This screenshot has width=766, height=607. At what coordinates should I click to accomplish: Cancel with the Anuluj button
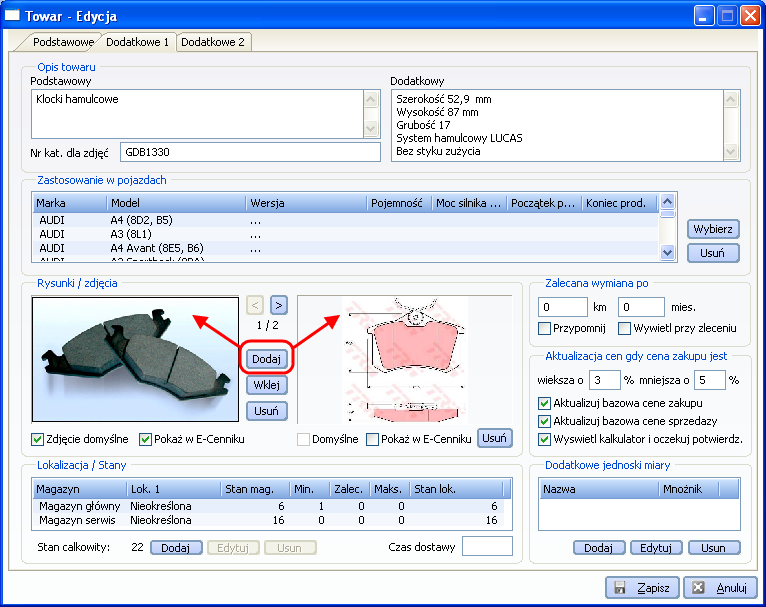[x=721, y=587]
